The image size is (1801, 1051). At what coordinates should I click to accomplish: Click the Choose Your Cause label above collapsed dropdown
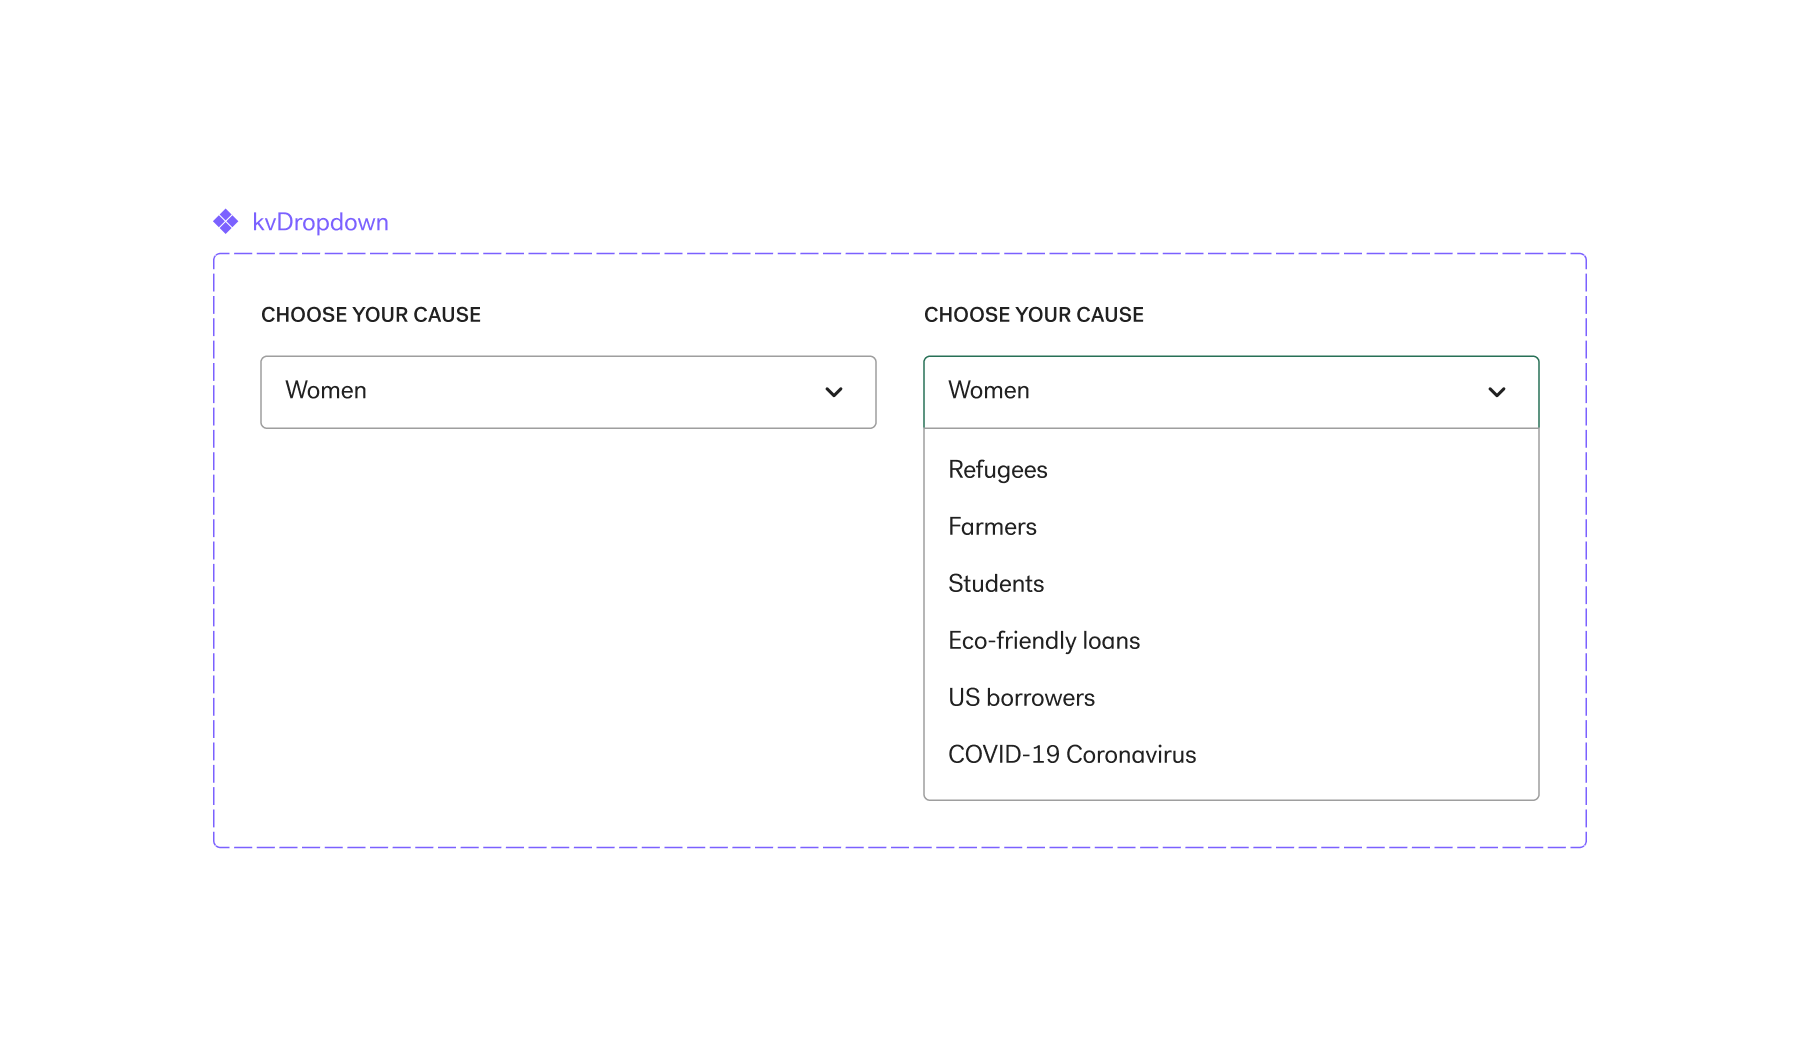(371, 315)
